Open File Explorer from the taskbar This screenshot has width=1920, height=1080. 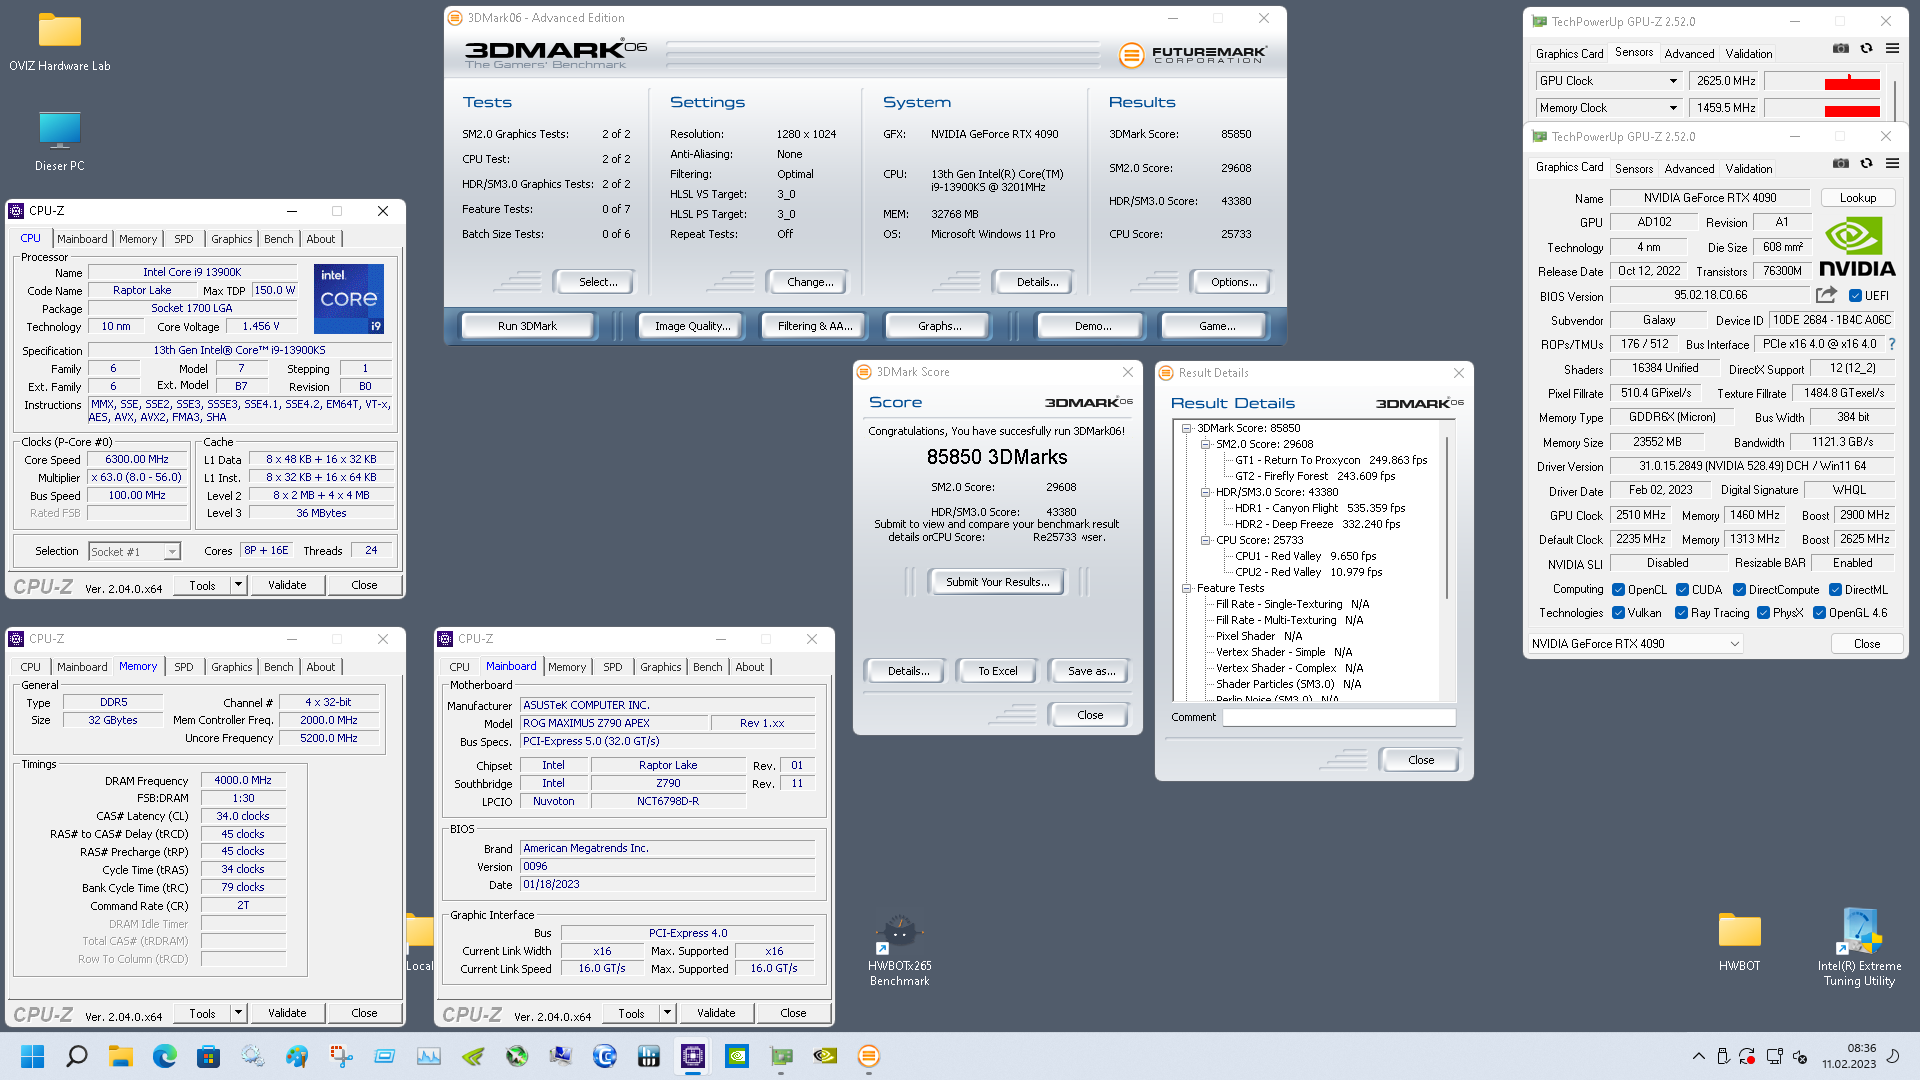click(x=121, y=1056)
